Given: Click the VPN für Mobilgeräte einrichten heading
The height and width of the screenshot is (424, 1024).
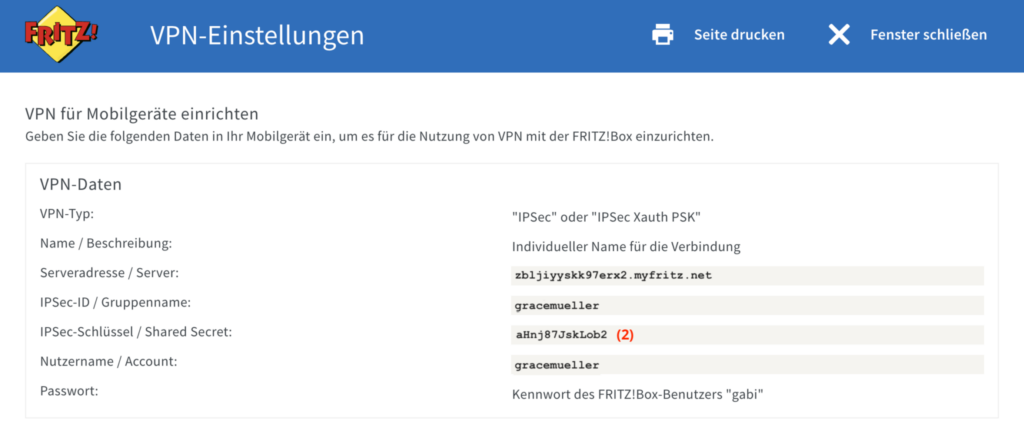Looking at the screenshot, I should [x=142, y=114].
